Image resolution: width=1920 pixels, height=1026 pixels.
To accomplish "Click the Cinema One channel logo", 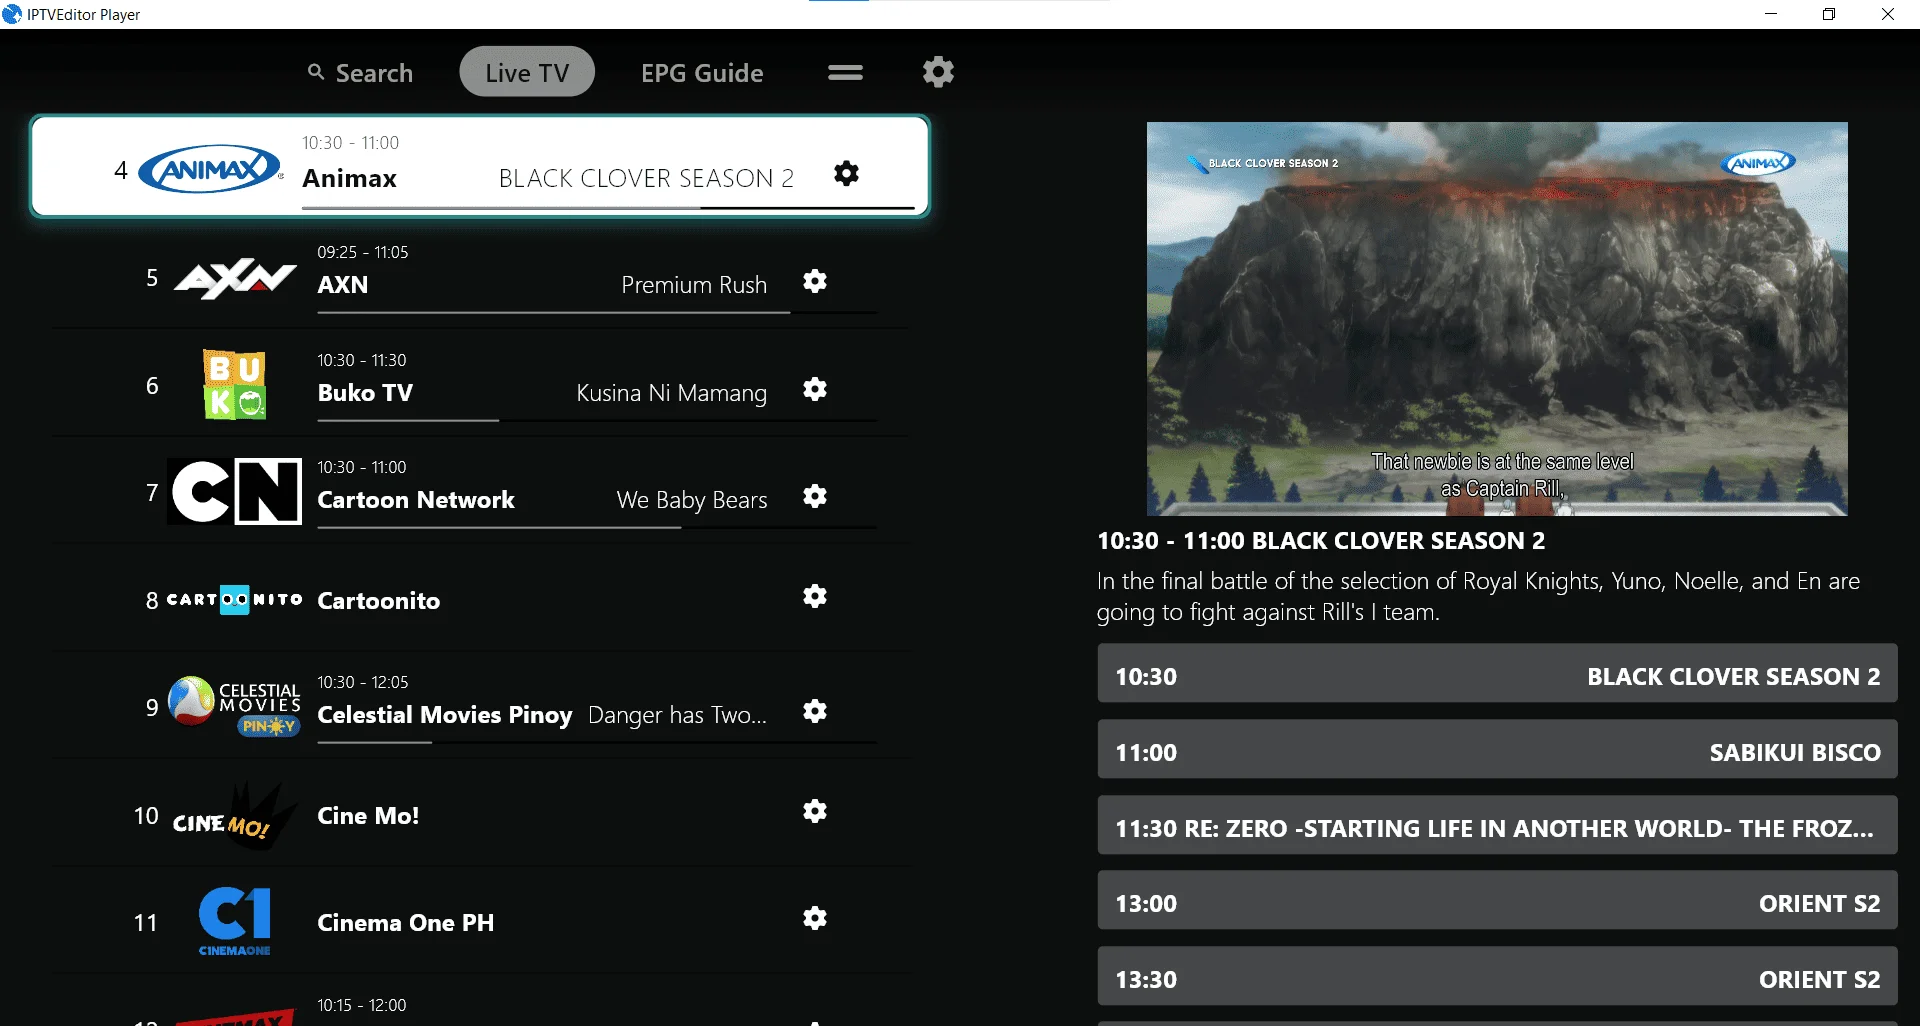I will (x=235, y=921).
